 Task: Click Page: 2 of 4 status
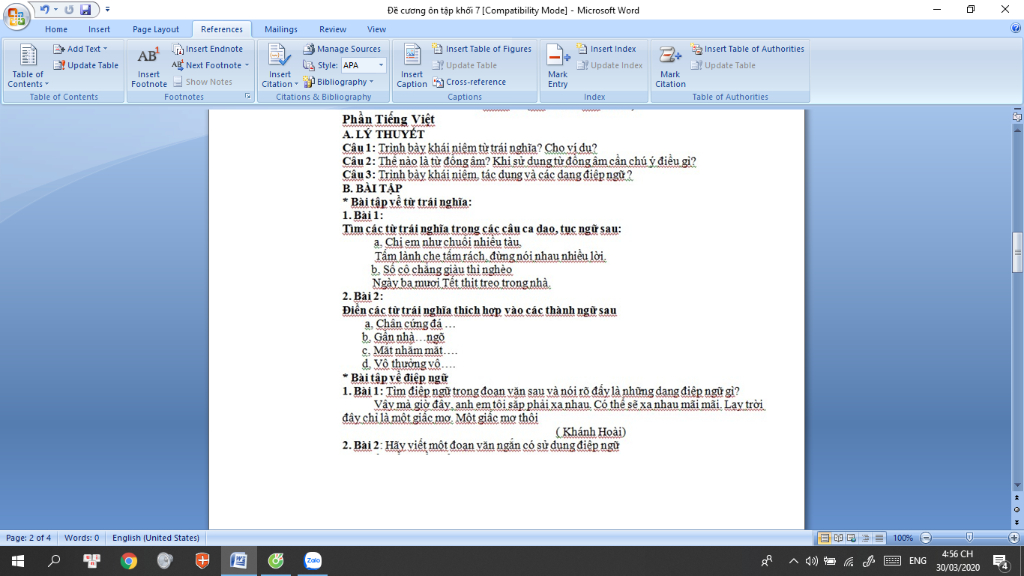(x=28, y=538)
